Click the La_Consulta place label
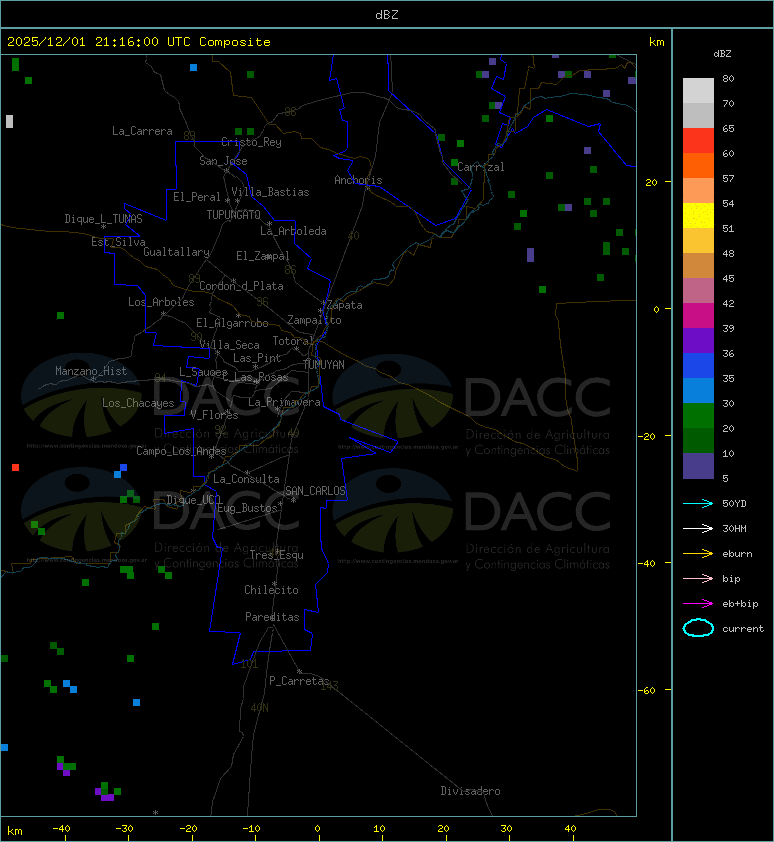 pos(247,479)
